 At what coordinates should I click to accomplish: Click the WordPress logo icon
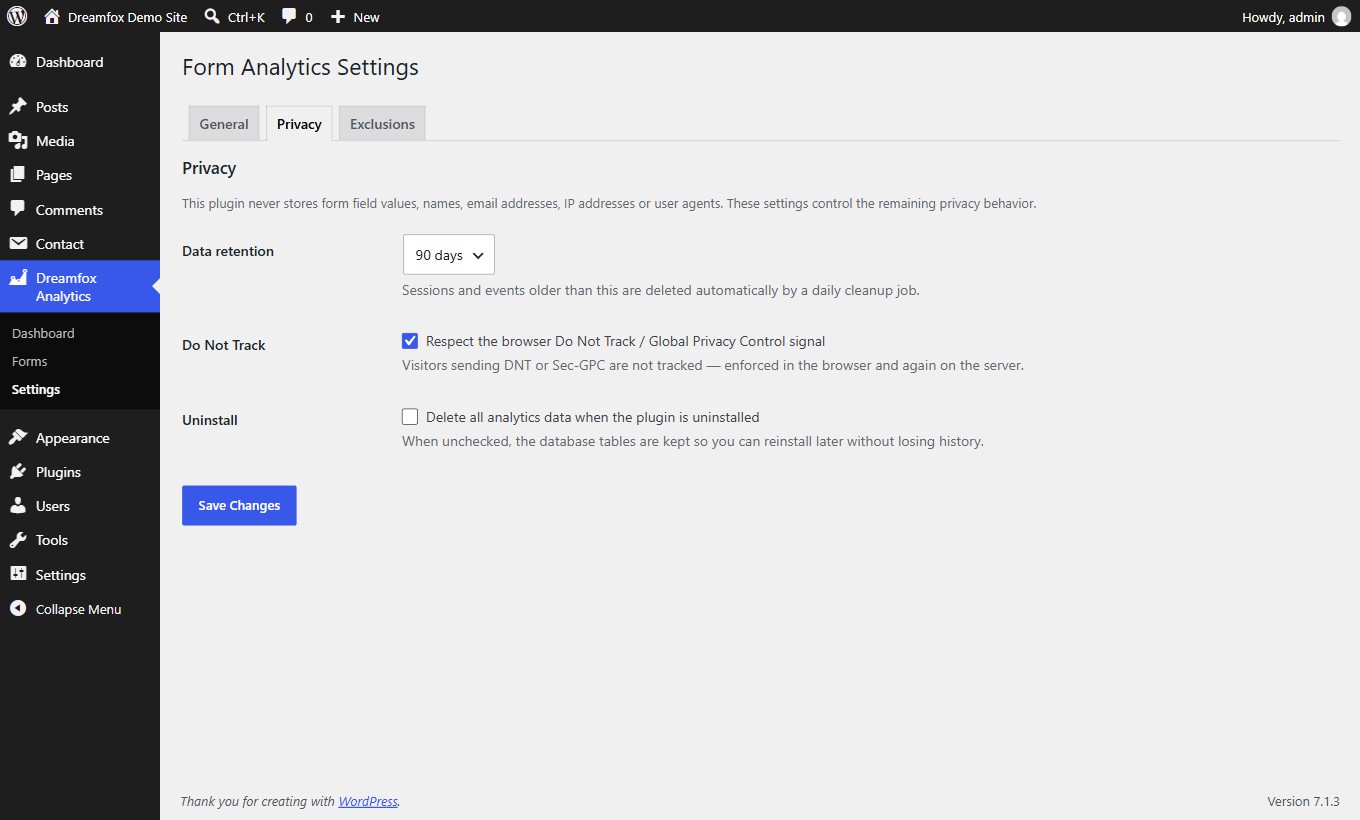pos(17,16)
